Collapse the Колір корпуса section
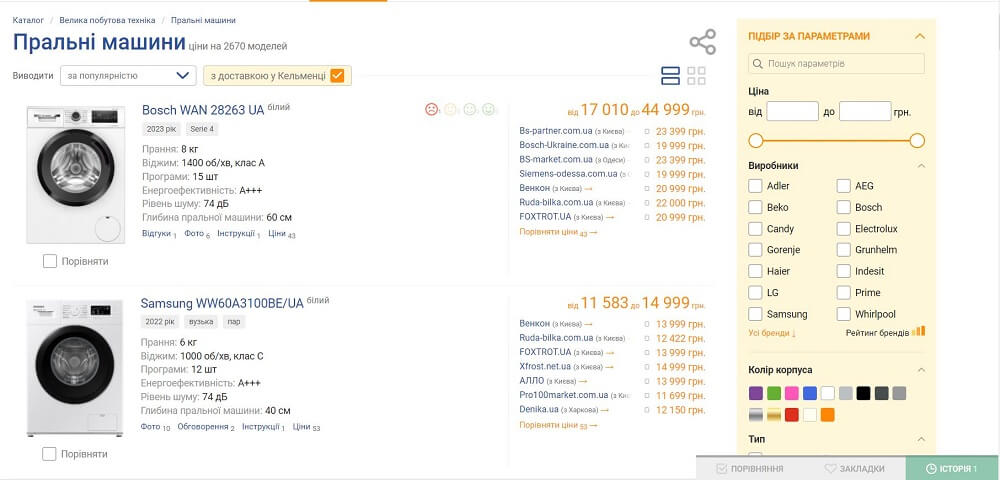 pos(921,370)
